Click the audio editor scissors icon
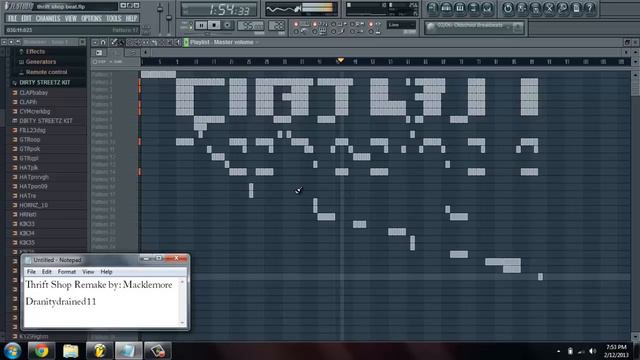 point(549,8)
